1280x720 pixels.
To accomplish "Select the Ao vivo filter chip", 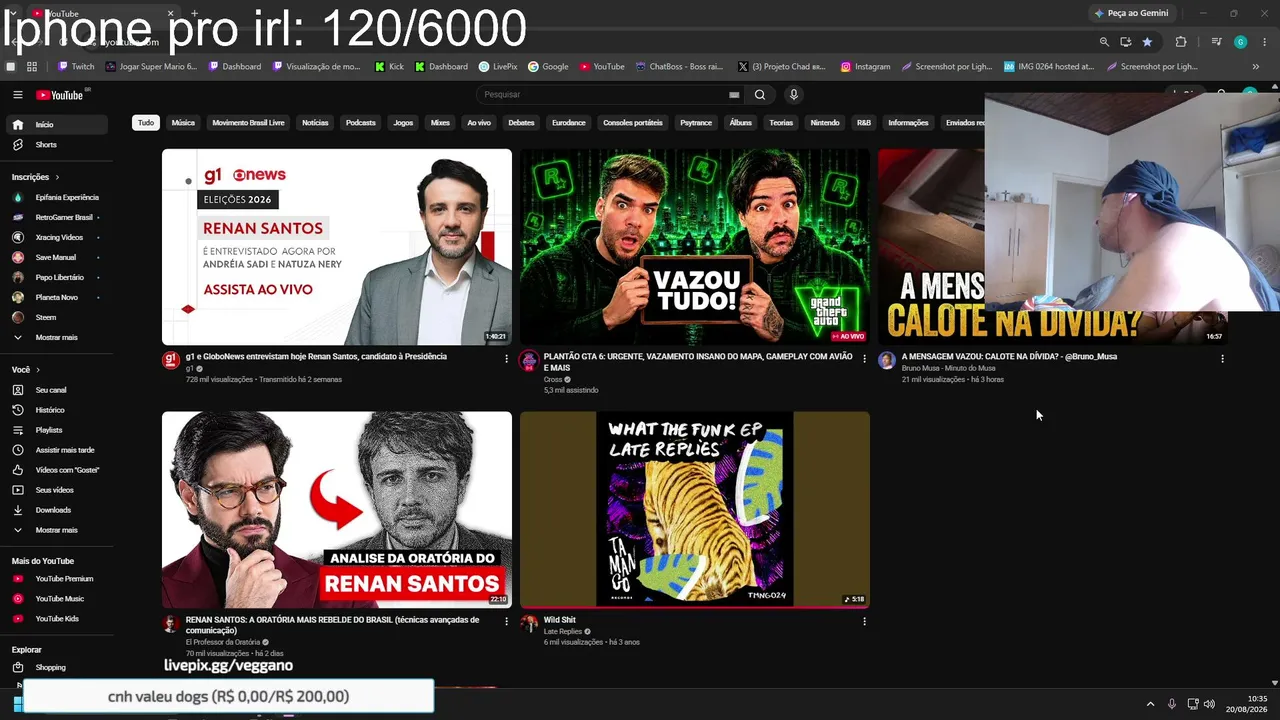I will pyautogui.click(x=479, y=123).
